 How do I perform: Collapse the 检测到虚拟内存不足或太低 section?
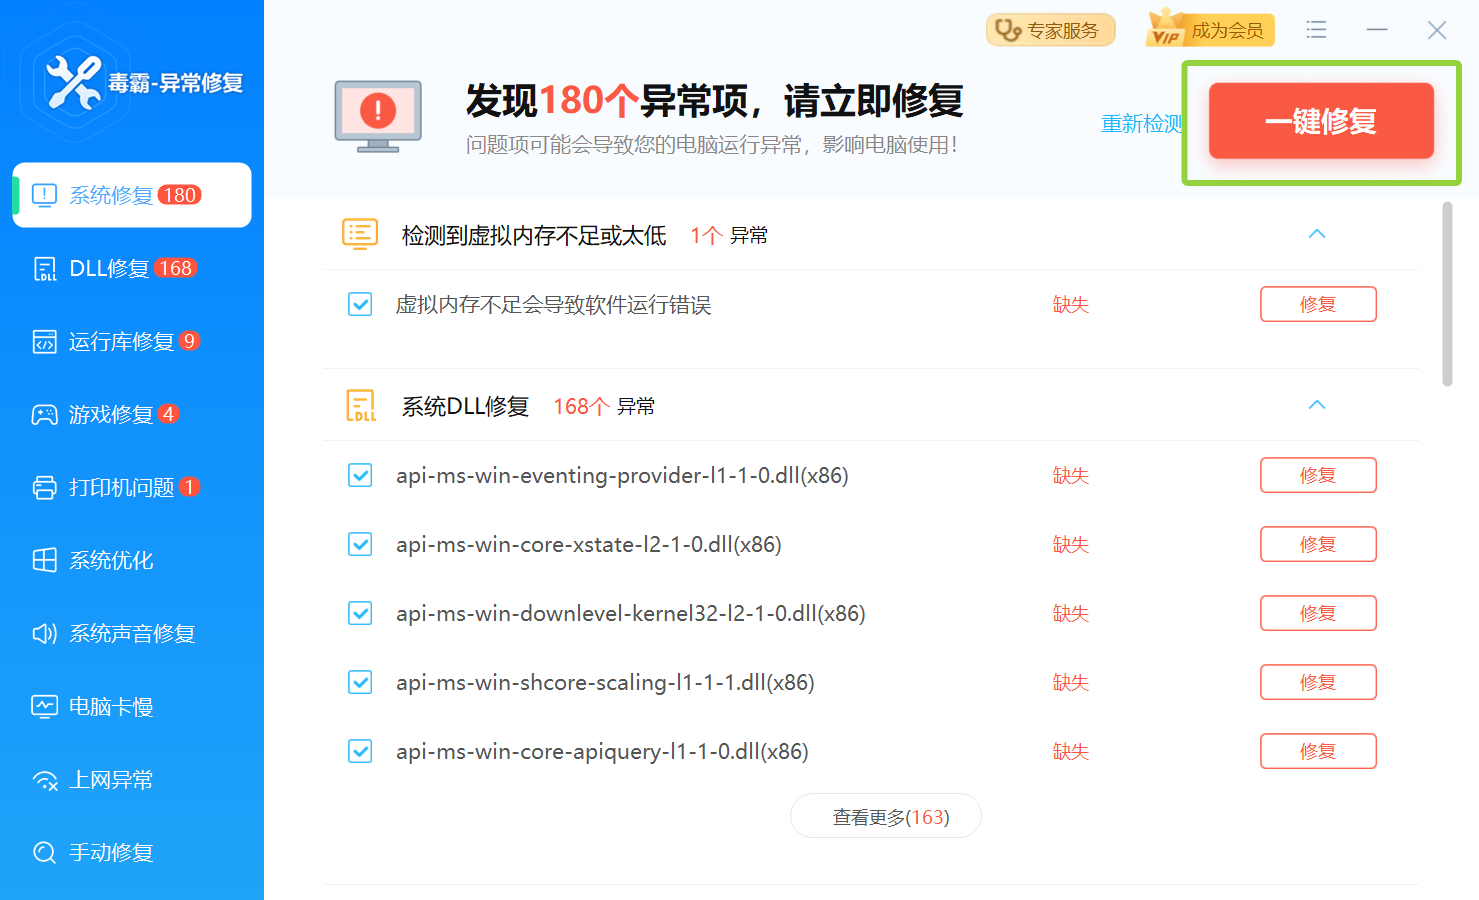[1317, 234]
